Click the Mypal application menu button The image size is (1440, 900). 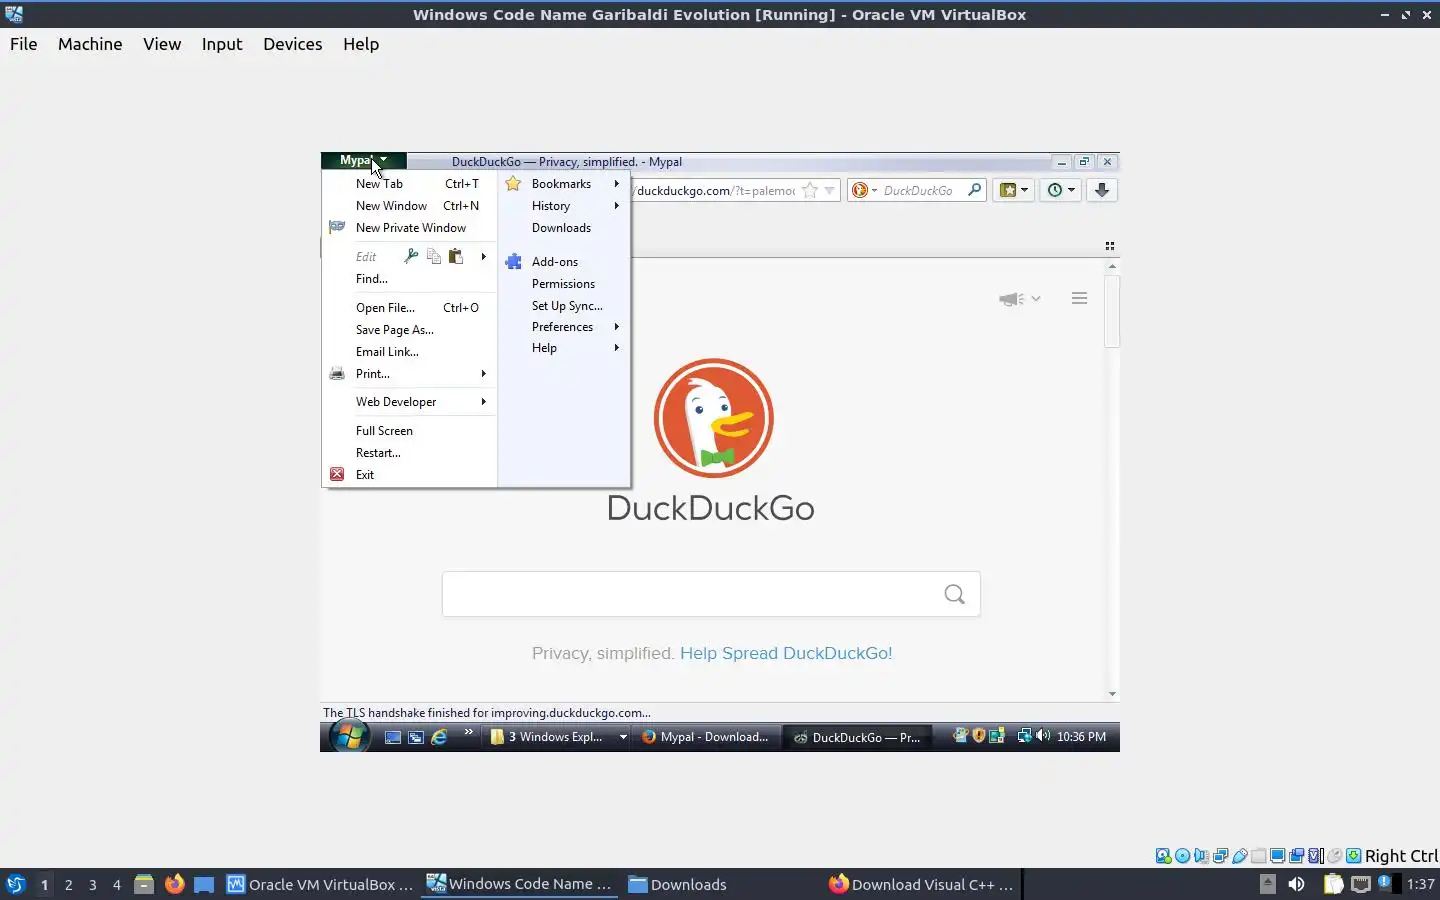tap(363, 160)
